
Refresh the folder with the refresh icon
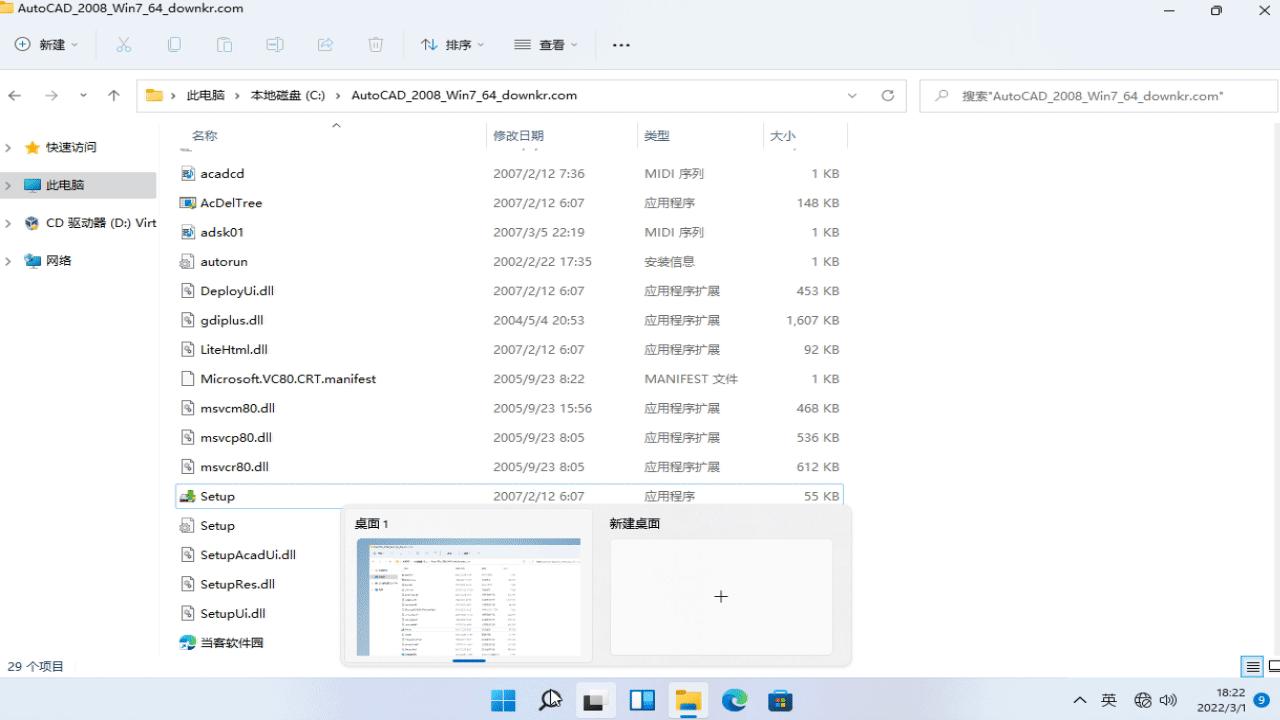coord(888,95)
